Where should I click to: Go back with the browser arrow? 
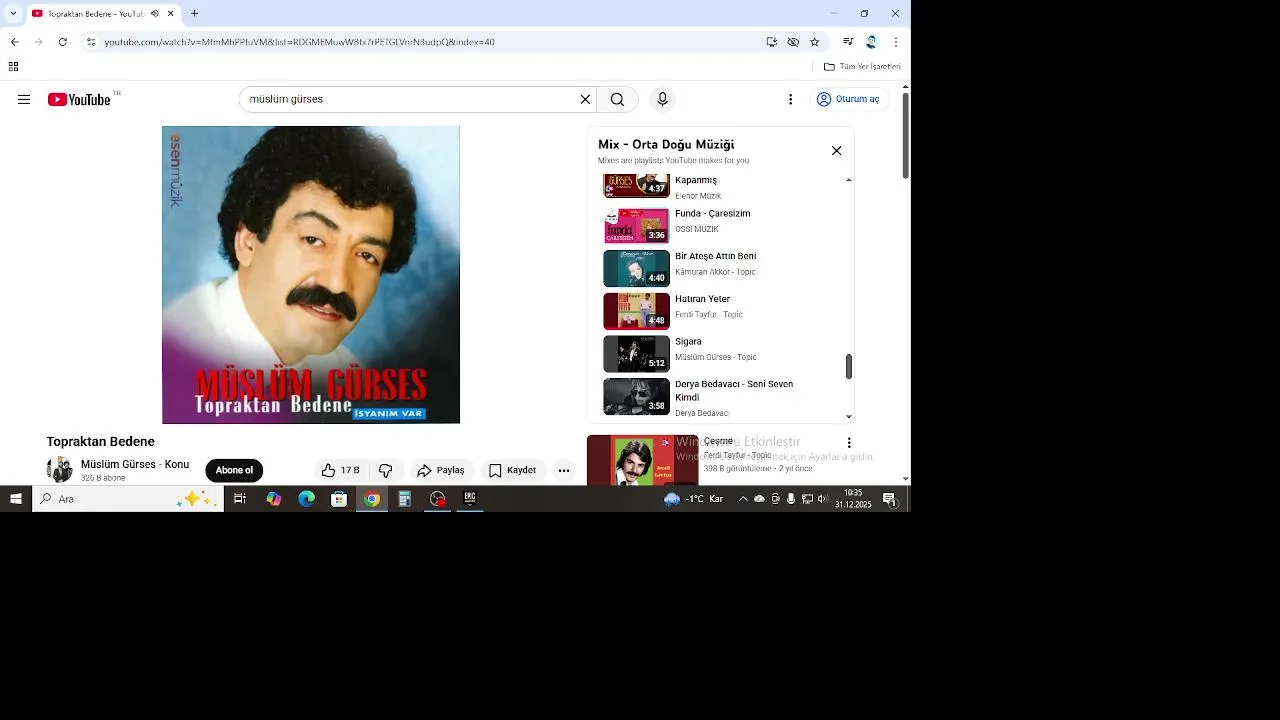[14, 42]
